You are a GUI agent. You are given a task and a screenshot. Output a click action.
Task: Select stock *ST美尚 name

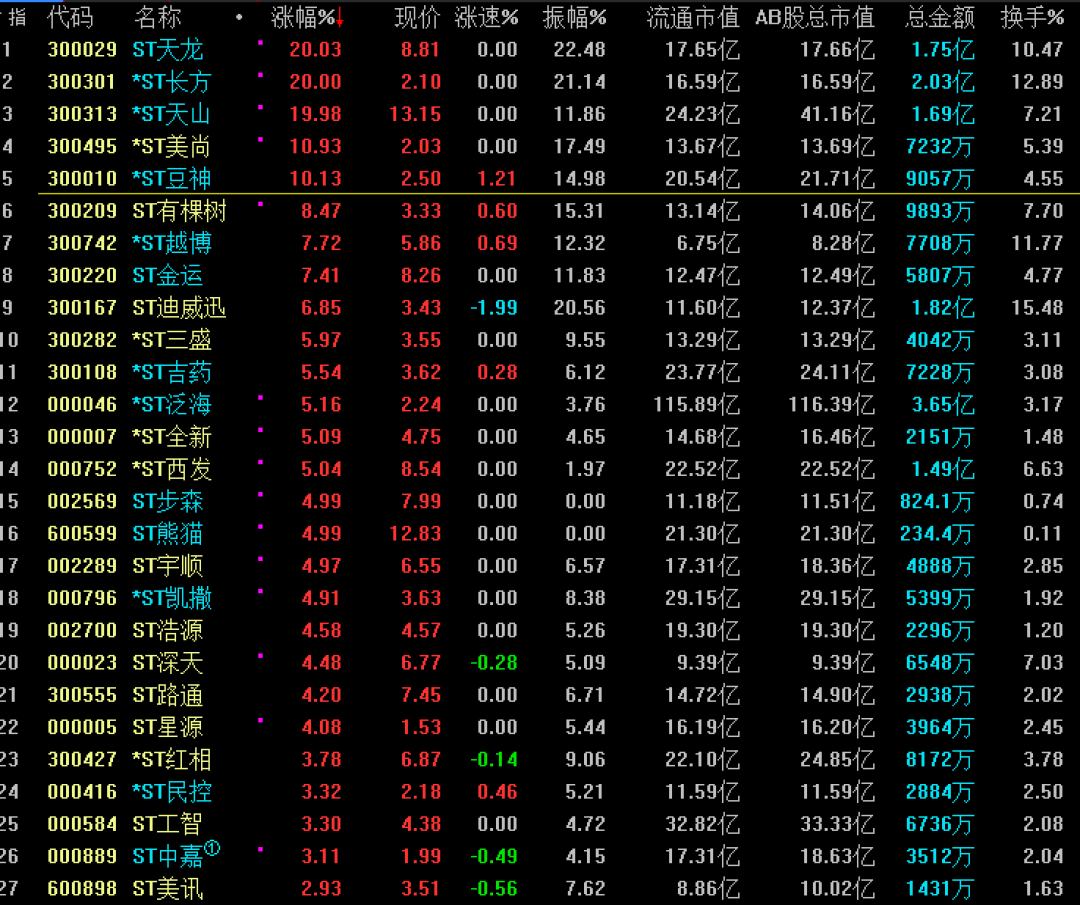(172, 147)
